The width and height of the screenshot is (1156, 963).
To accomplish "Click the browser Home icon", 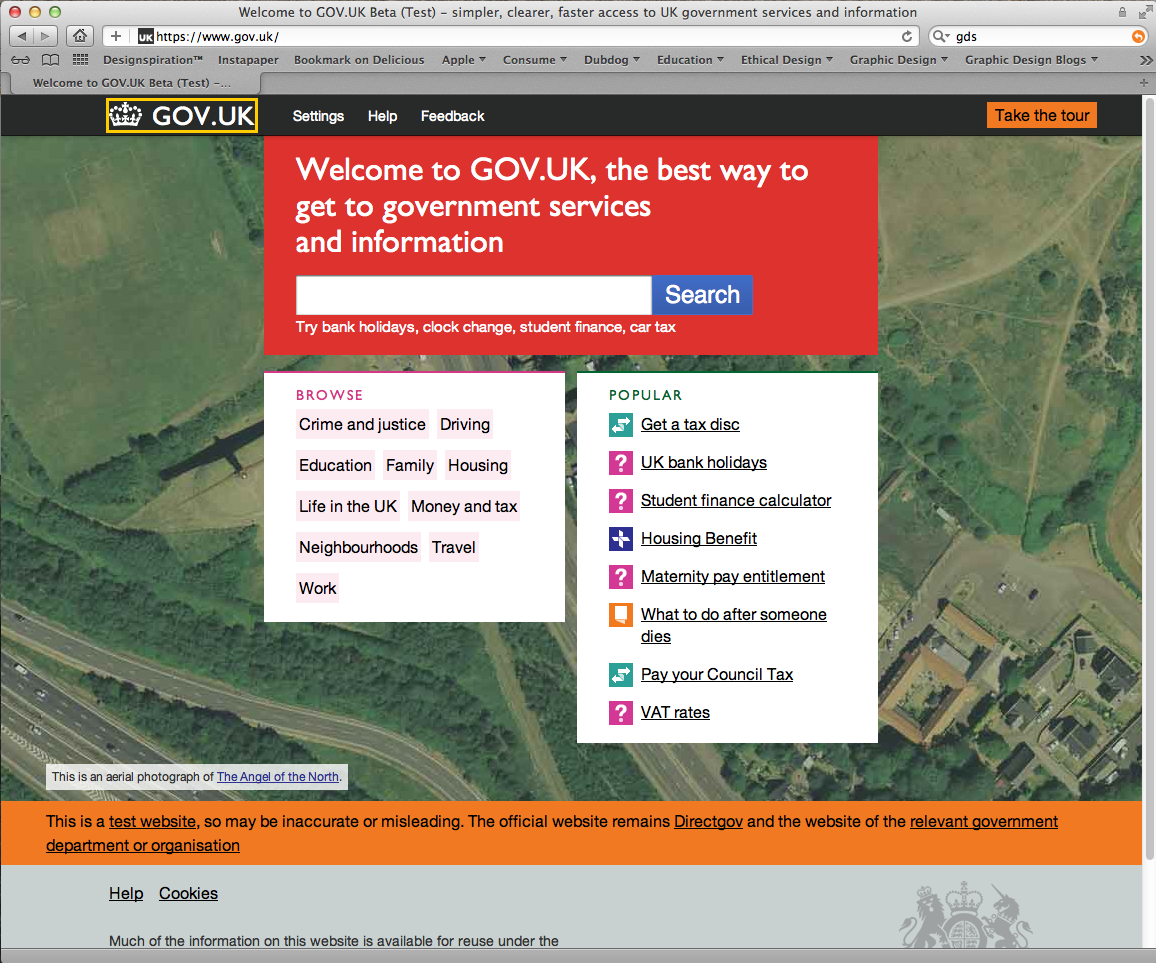I will pos(80,35).
